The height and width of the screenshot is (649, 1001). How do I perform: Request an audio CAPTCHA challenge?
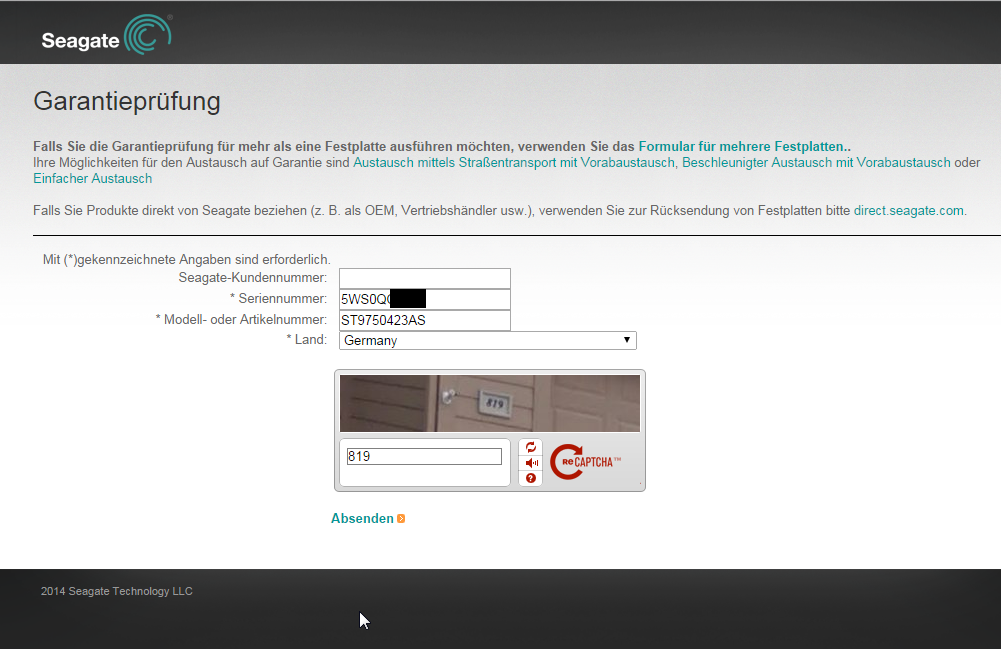tap(530, 463)
